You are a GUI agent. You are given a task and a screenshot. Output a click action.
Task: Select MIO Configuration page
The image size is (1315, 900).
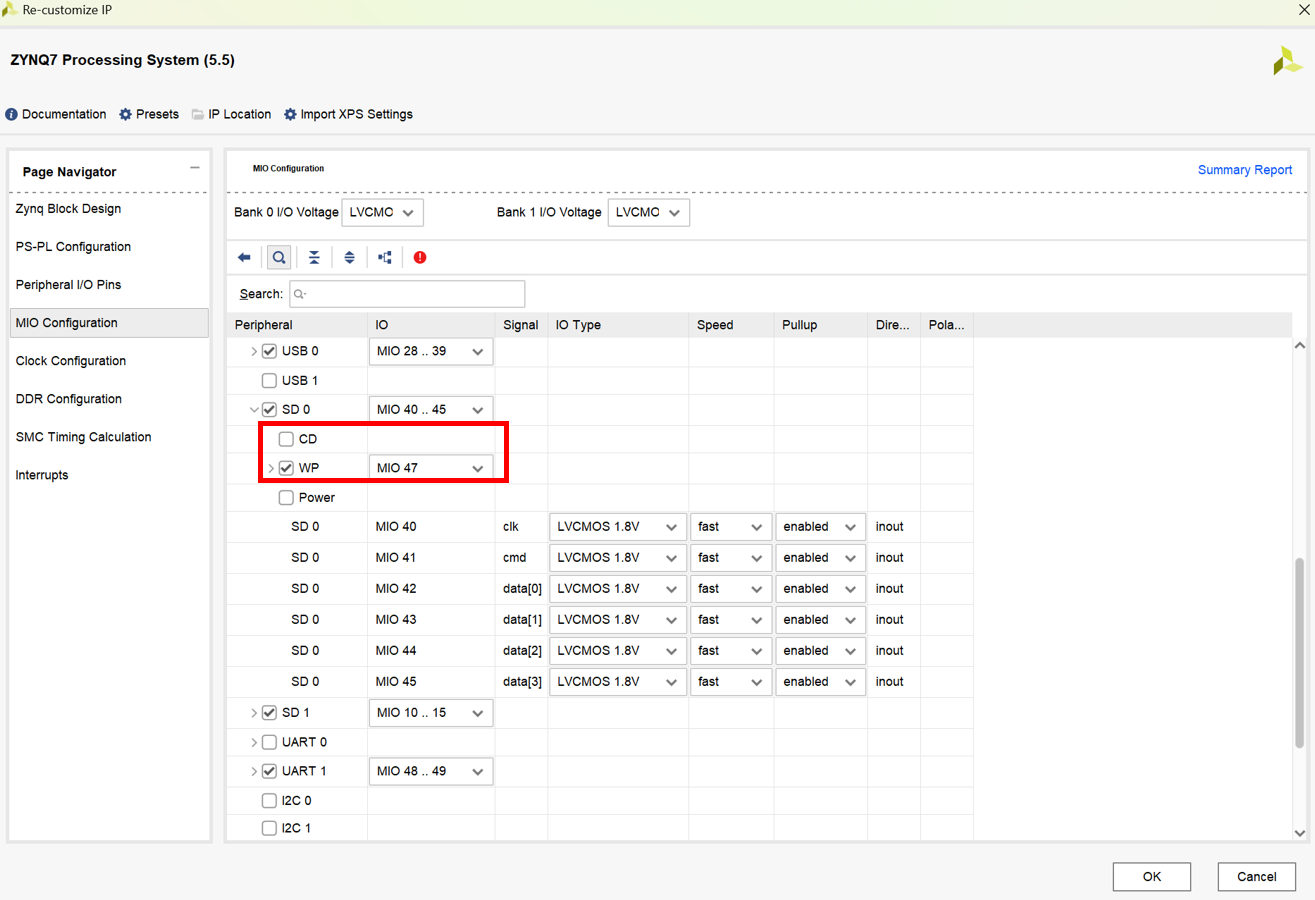pyautogui.click(x=109, y=323)
